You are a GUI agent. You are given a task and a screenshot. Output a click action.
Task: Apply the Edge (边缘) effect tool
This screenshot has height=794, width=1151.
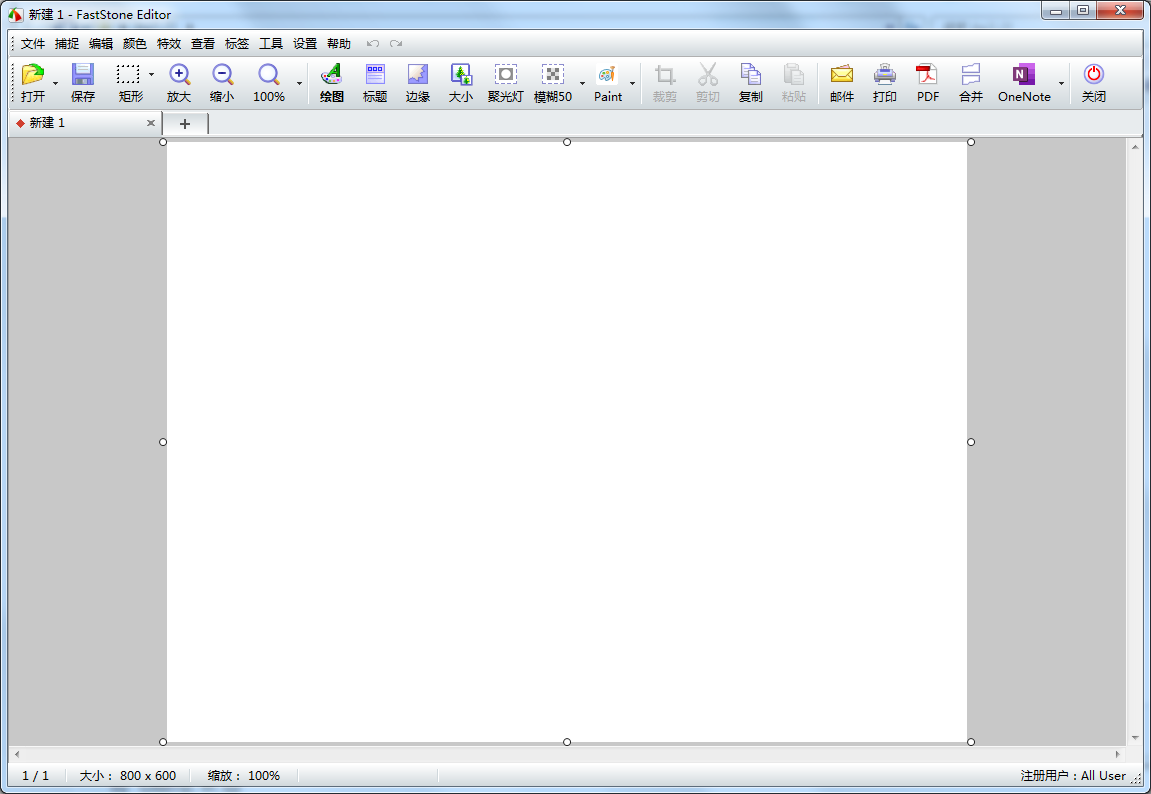pos(417,76)
